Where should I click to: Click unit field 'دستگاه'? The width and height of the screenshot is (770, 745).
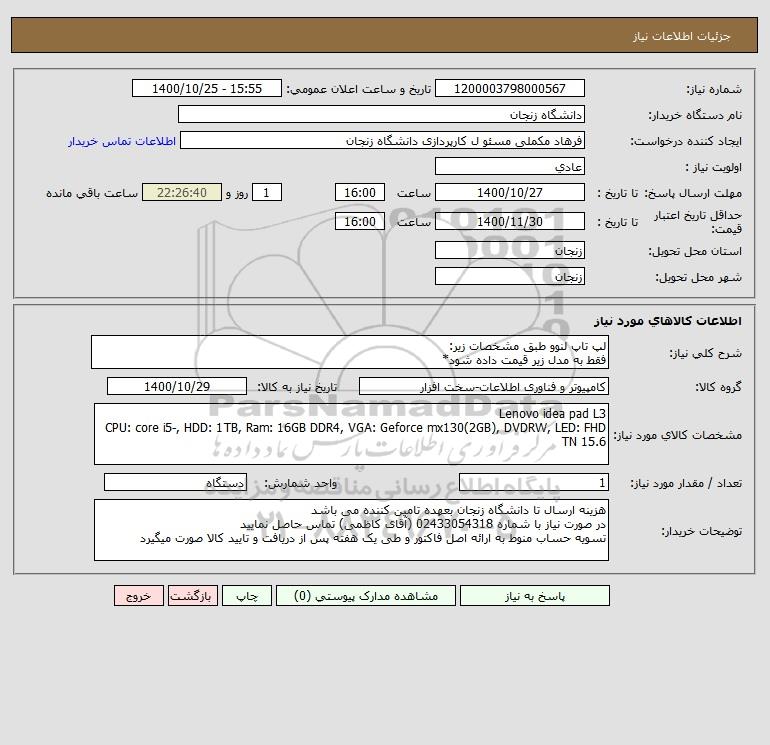(x=175, y=482)
